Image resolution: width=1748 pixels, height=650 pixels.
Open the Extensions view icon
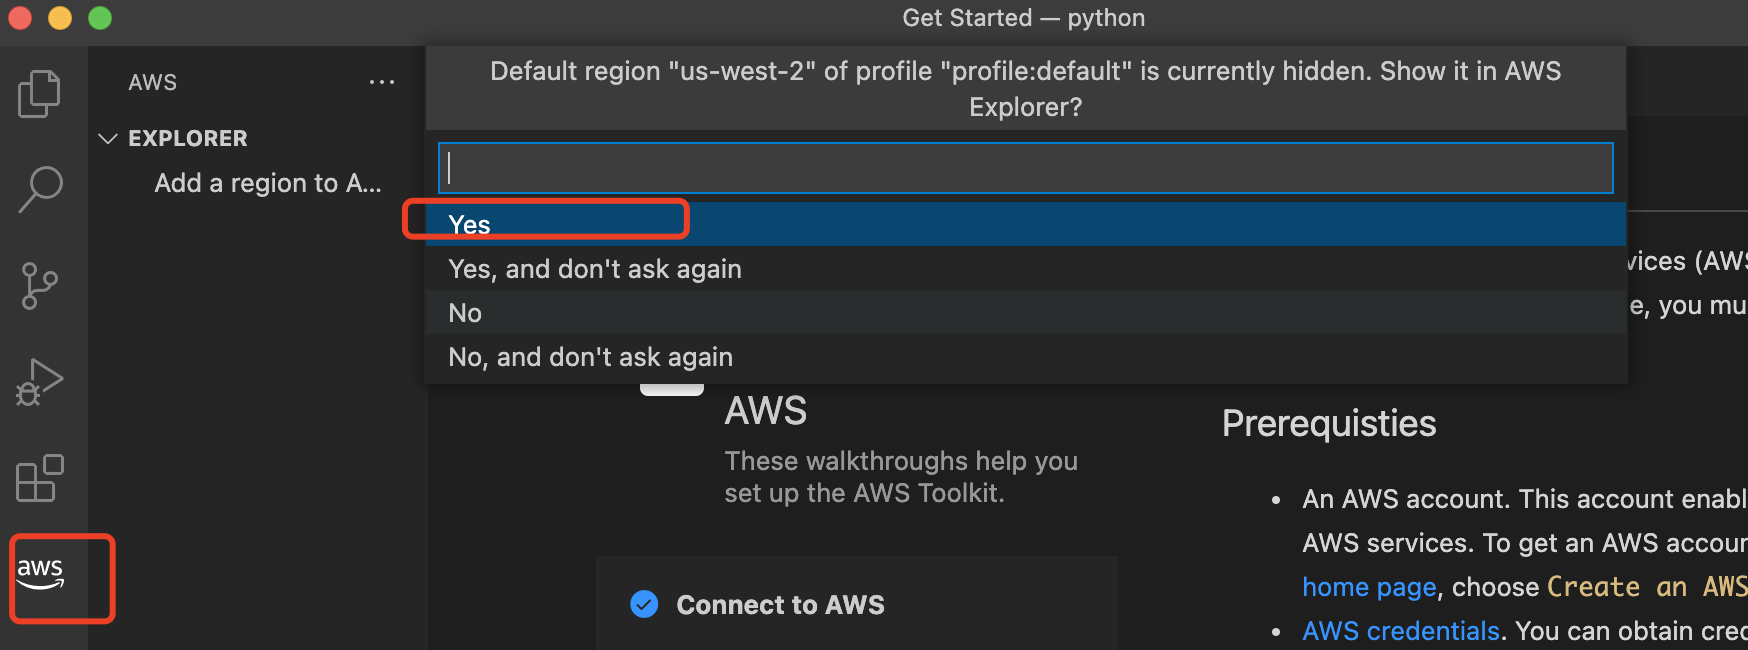[x=40, y=478]
